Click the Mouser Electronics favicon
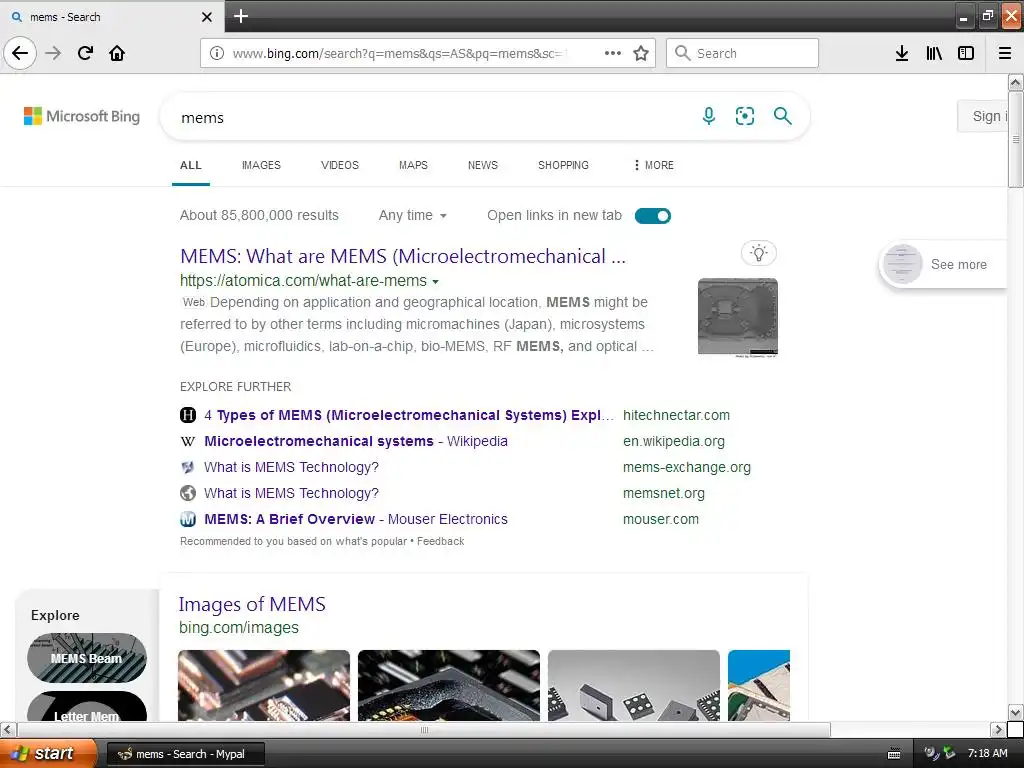This screenshot has height=768, width=1024. (188, 519)
